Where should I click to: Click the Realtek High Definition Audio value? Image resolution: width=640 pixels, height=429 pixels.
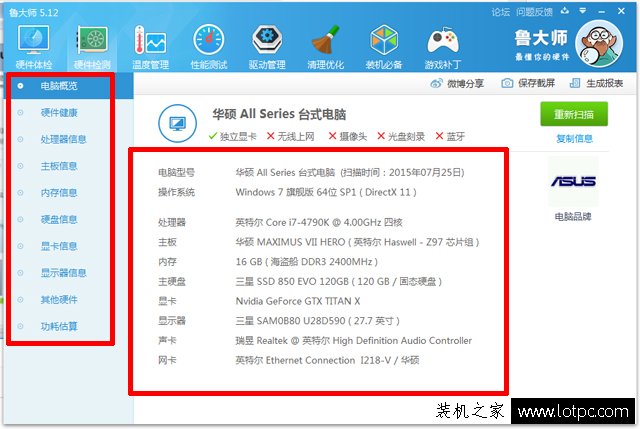pyautogui.click(x=353, y=340)
